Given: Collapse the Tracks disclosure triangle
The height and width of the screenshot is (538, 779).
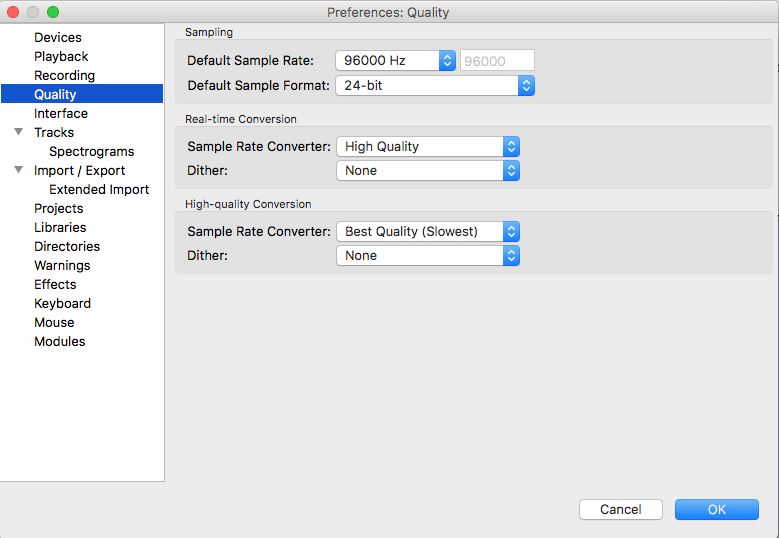Looking at the screenshot, I should 18,132.
